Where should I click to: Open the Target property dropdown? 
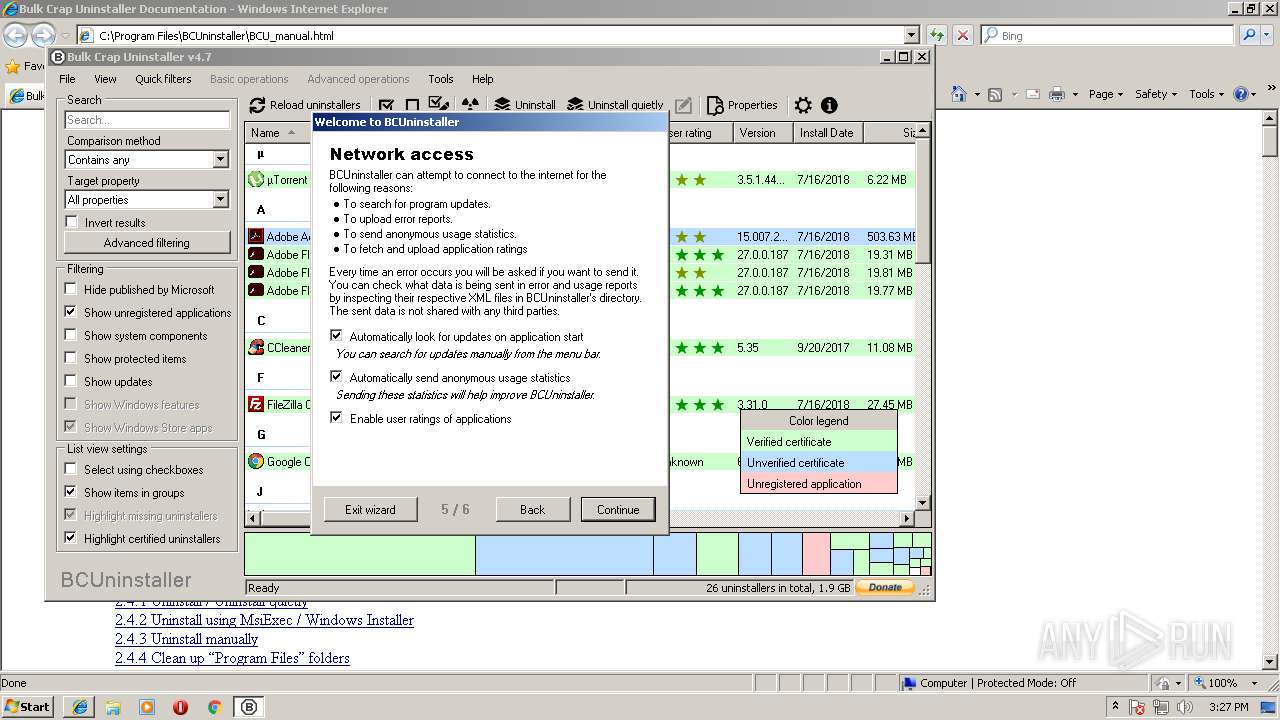[221, 200]
